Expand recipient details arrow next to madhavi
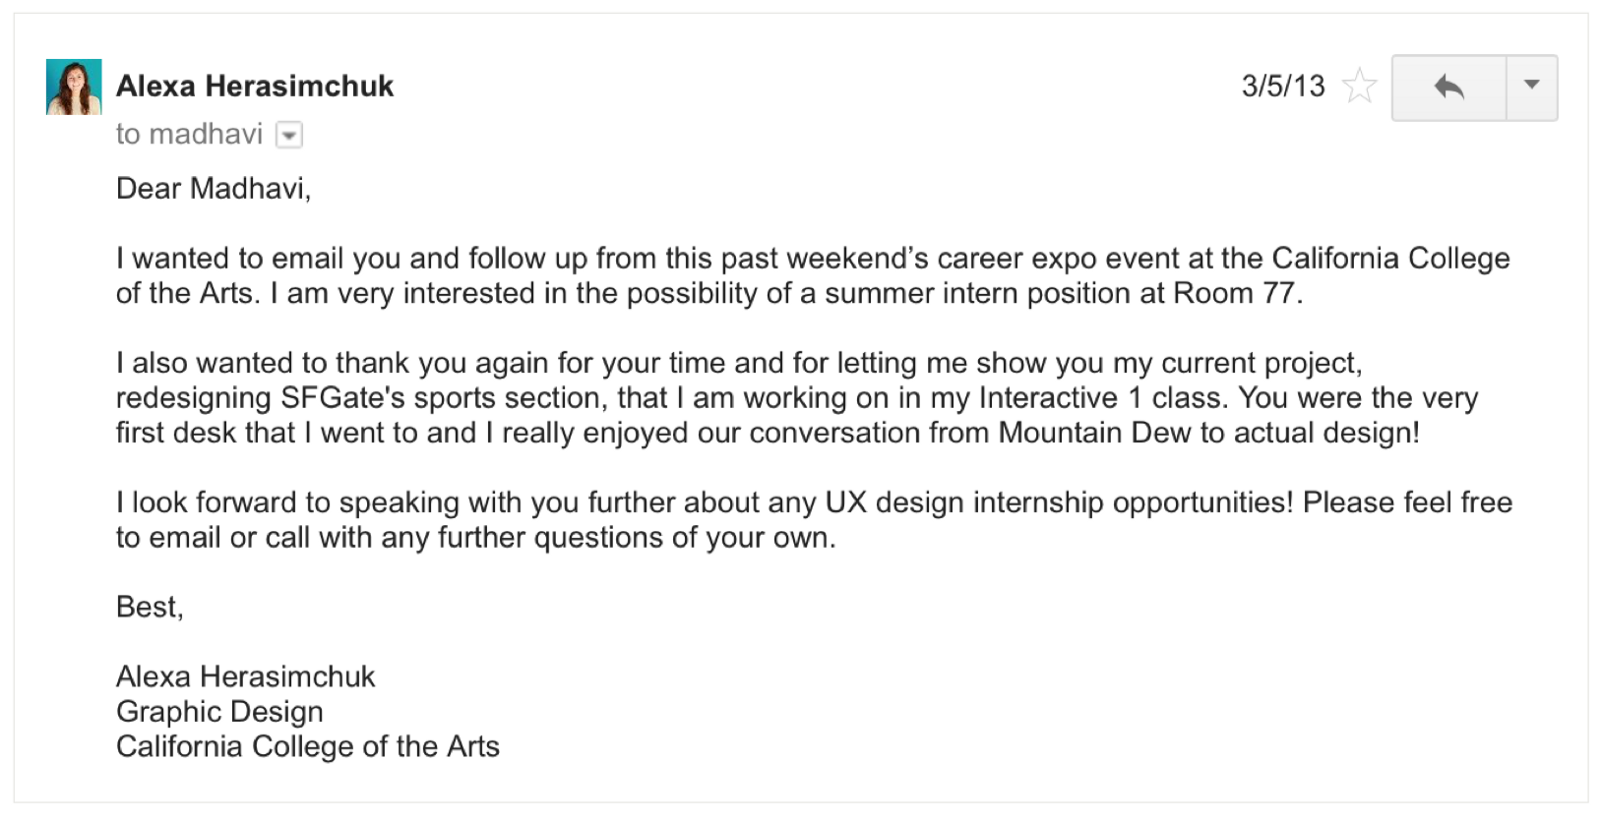This screenshot has height=818, width=1600. click(x=289, y=135)
